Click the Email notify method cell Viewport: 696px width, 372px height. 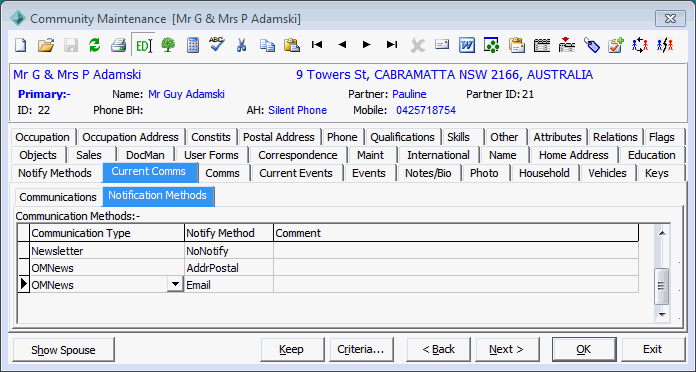pos(229,285)
